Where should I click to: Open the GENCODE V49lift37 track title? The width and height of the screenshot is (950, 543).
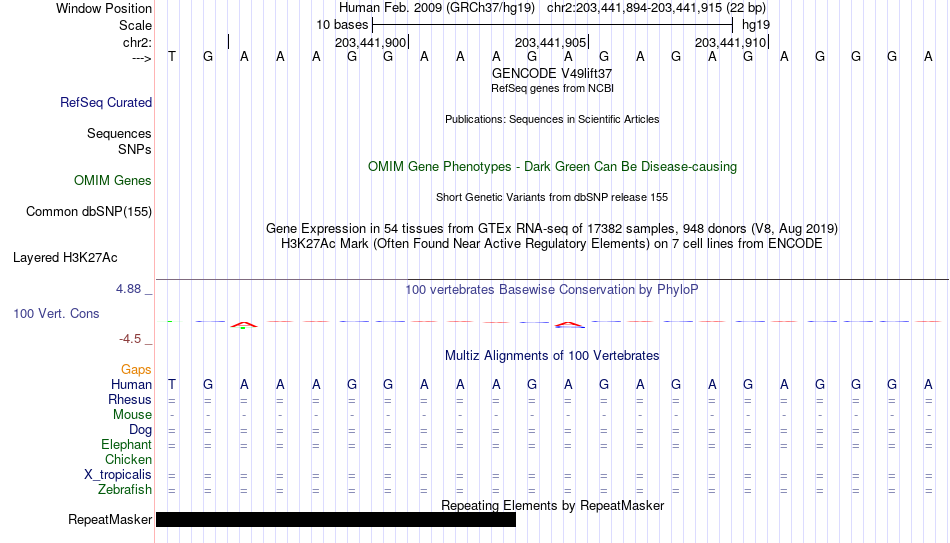pyautogui.click(x=552, y=73)
